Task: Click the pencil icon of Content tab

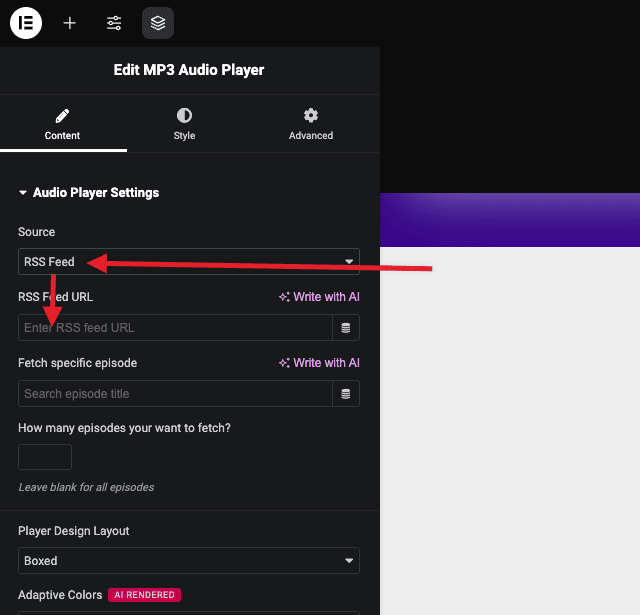Action: 62,116
